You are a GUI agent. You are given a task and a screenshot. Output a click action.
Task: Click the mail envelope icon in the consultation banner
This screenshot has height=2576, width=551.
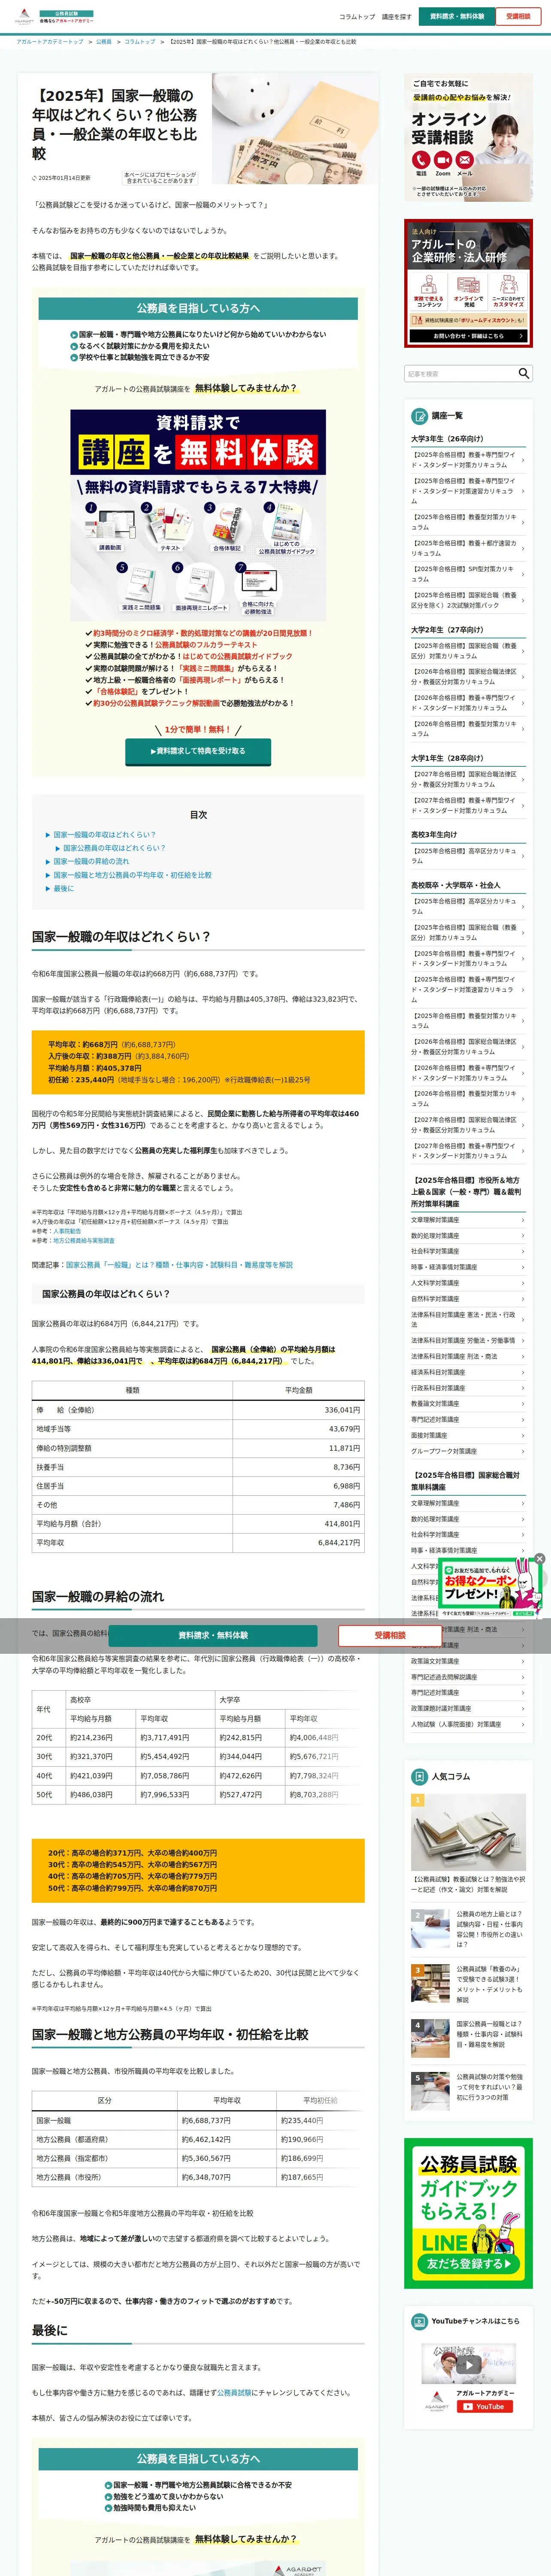tap(465, 160)
